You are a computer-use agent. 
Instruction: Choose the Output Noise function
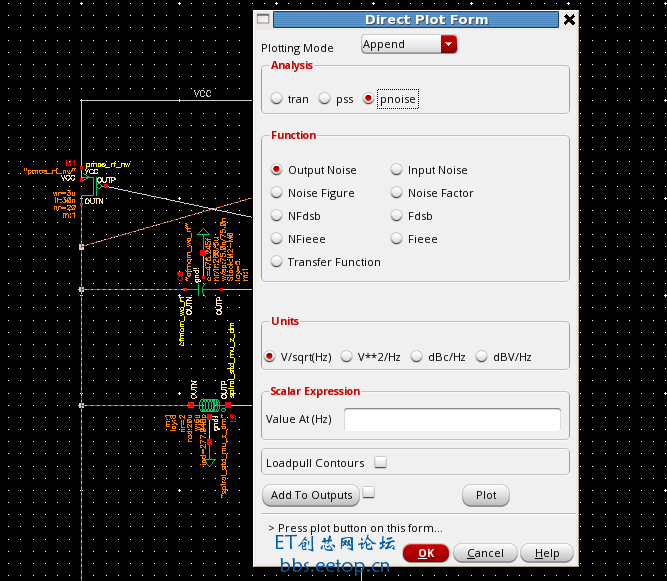pyautogui.click(x=276, y=170)
